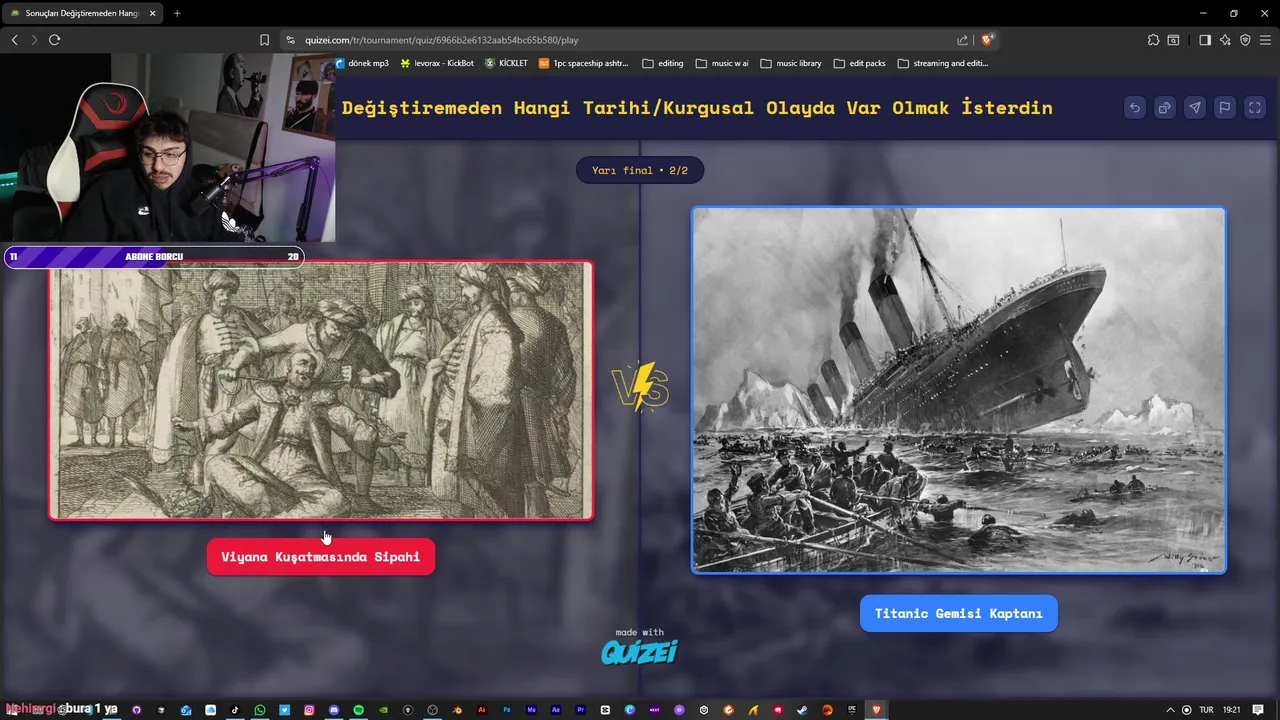Click the undo last choice button

[1134, 108]
